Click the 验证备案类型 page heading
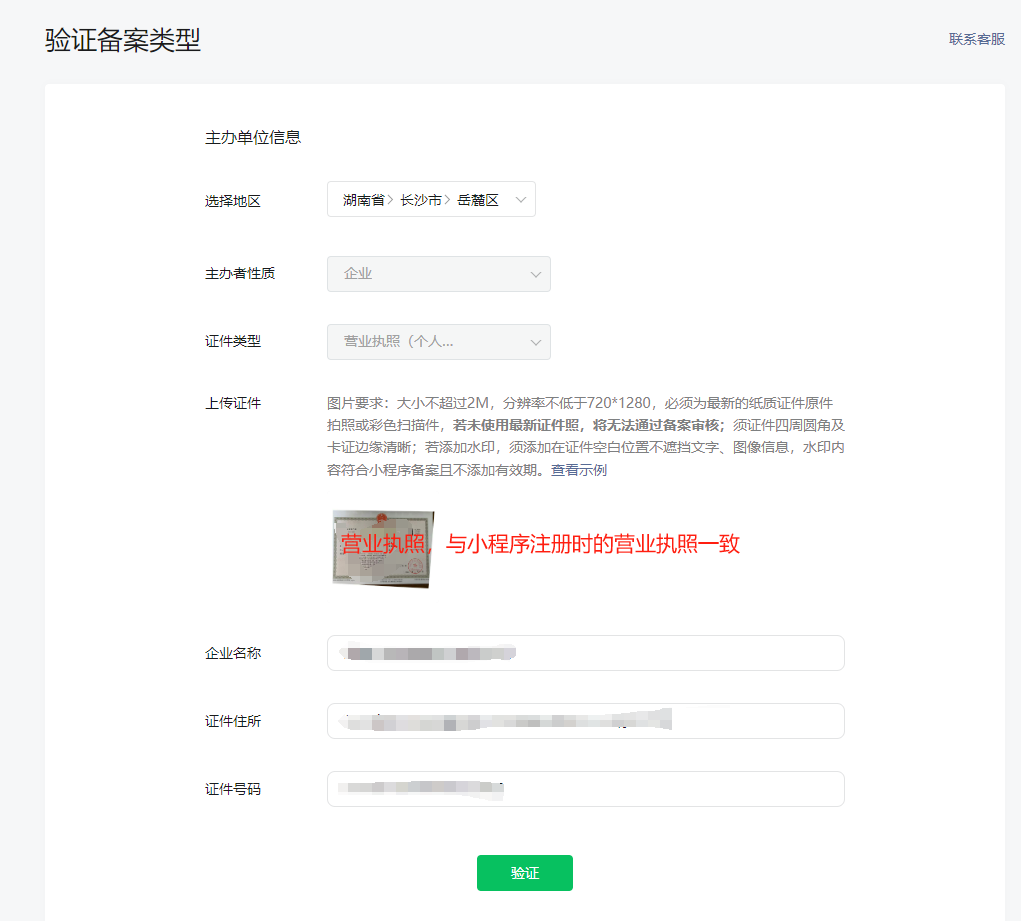The image size is (1021, 921). [x=123, y=41]
